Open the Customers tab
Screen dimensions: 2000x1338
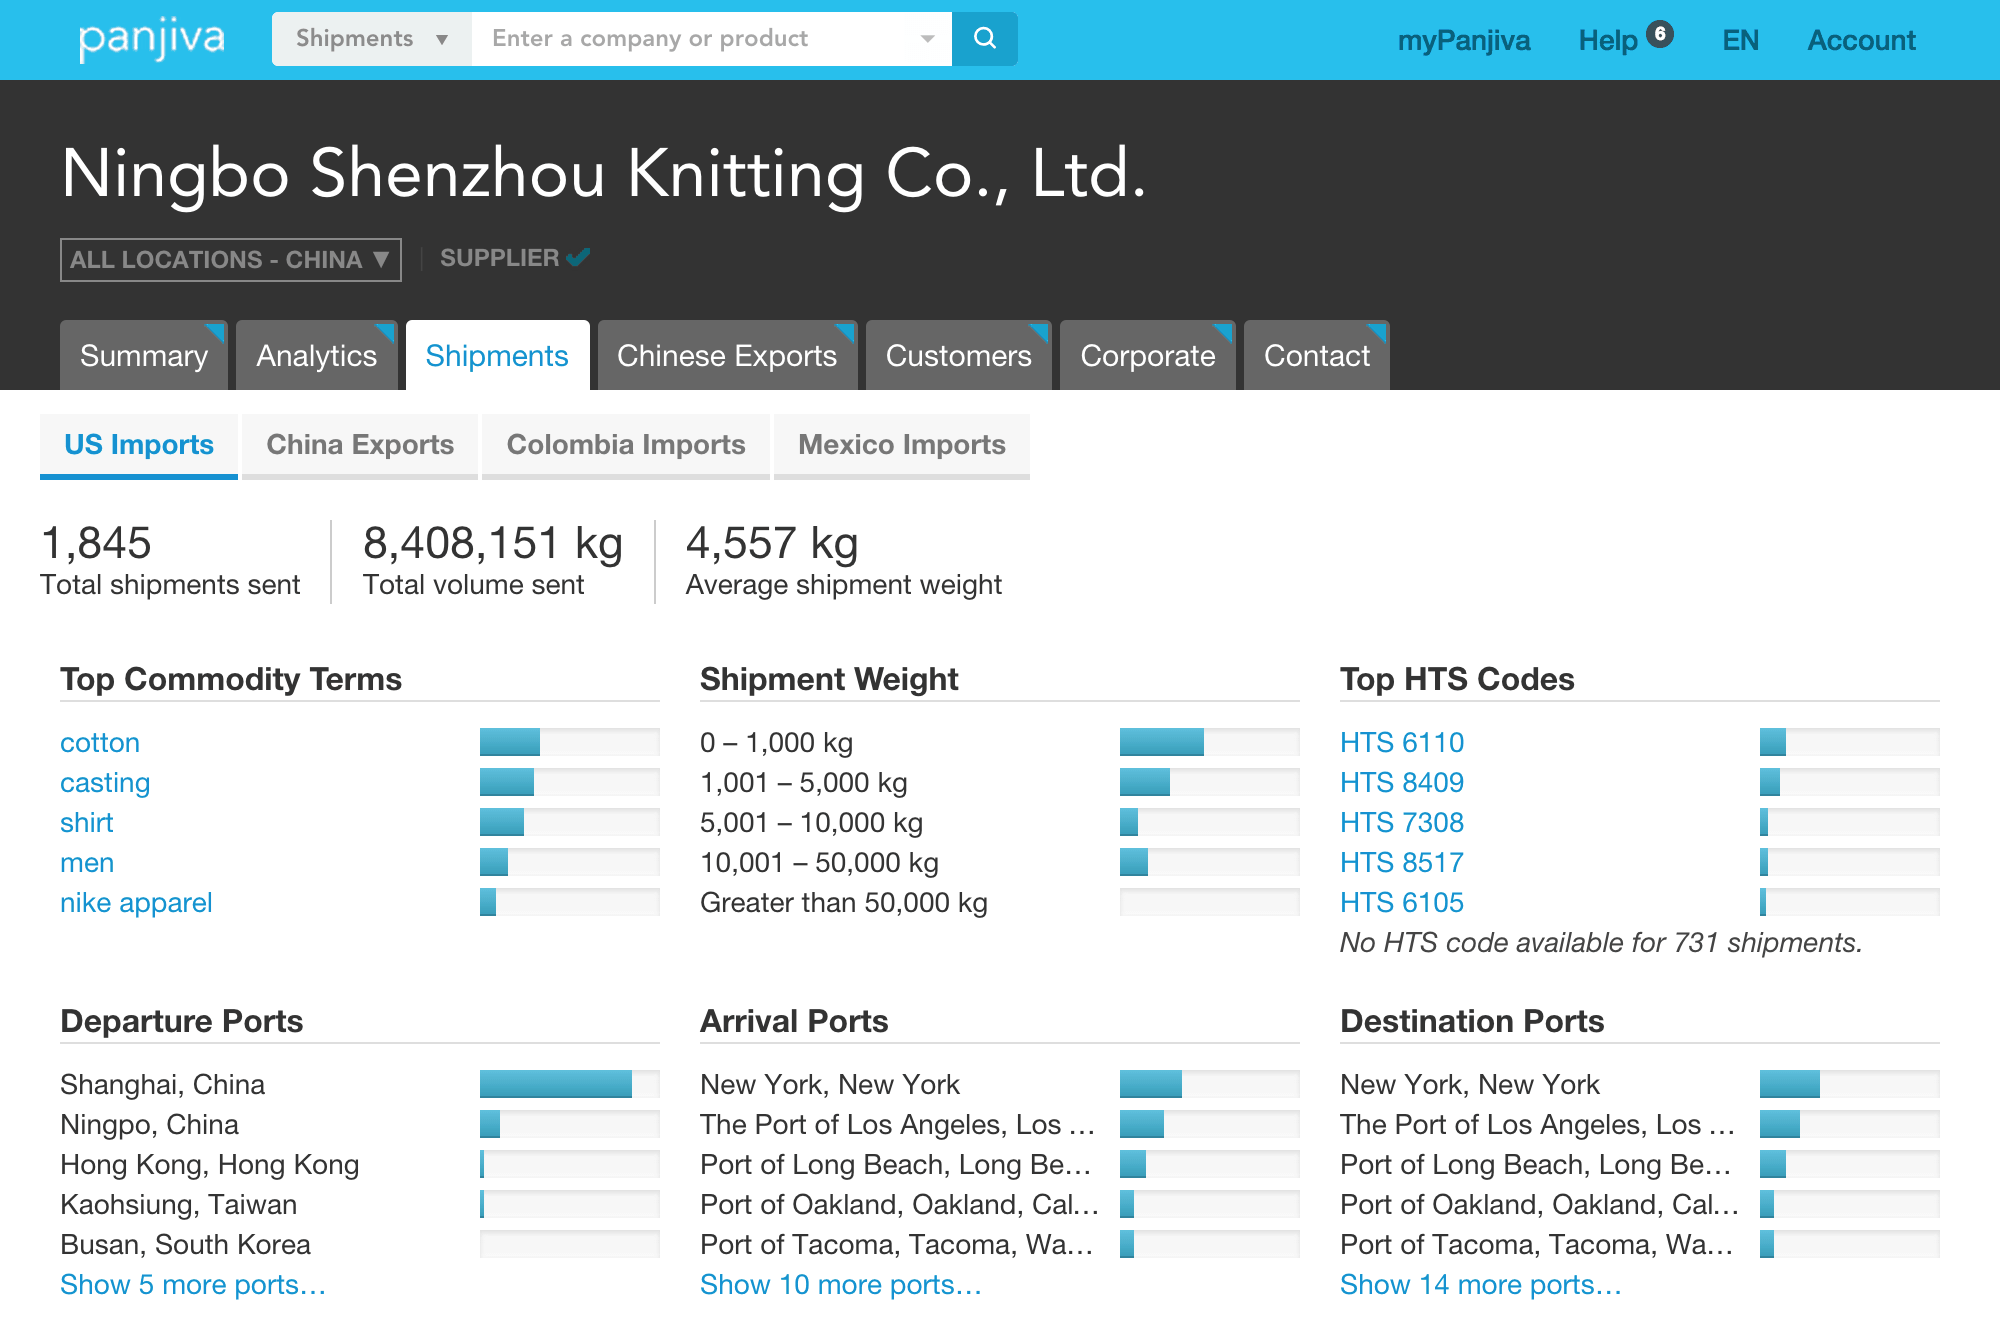pyautogui.click(x=958, y=355)
